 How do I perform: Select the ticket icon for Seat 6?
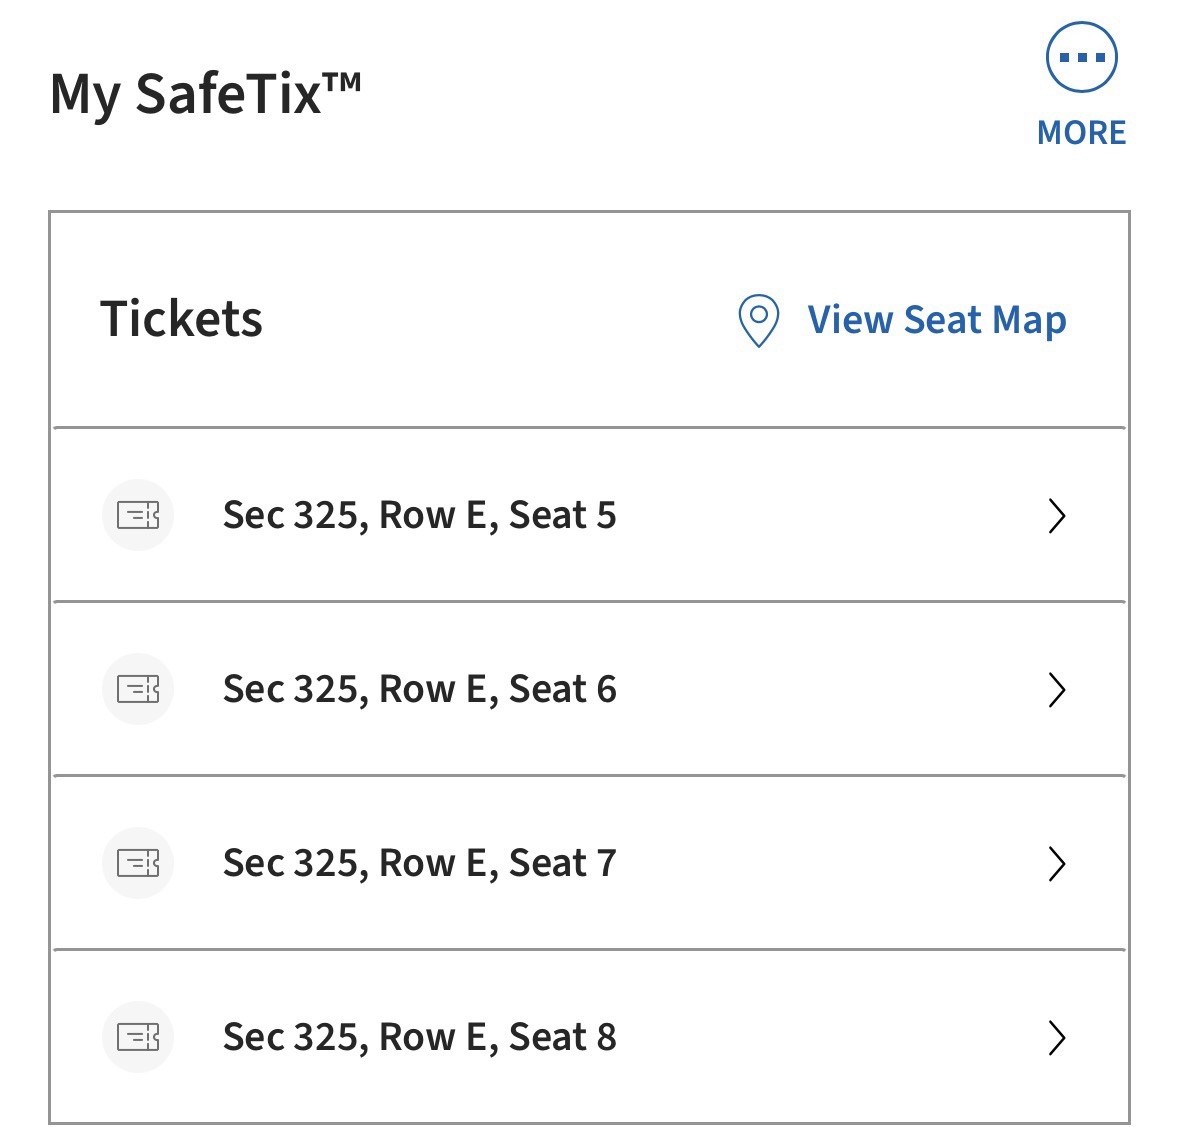click(138, 688)
